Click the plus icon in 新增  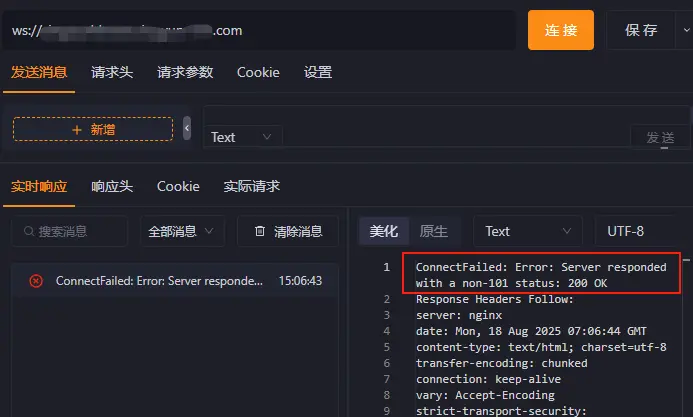click(77, 129)
